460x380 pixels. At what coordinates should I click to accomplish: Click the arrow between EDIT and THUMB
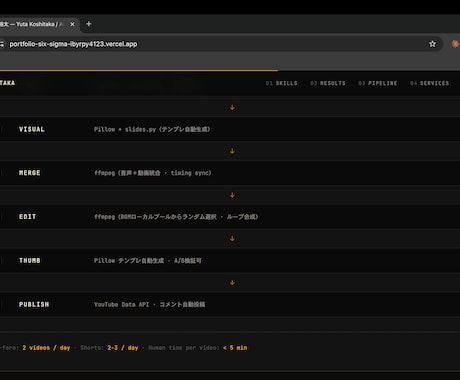[x=232, y=239]
